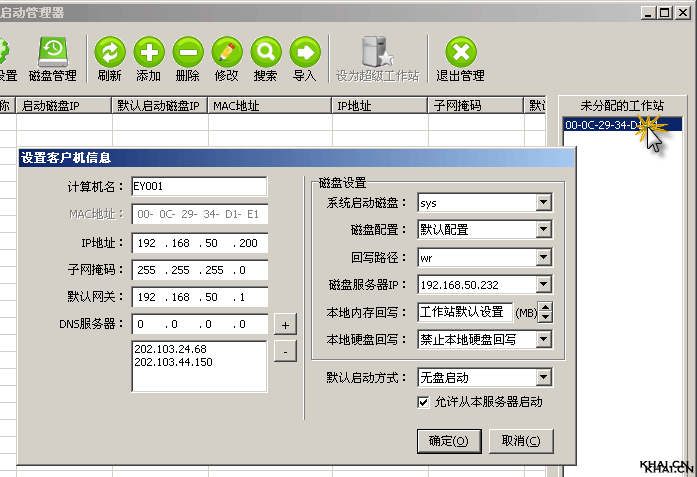Open the 默认启动方式 dropdown
697x477 pixels.
[x=543, y=378]
